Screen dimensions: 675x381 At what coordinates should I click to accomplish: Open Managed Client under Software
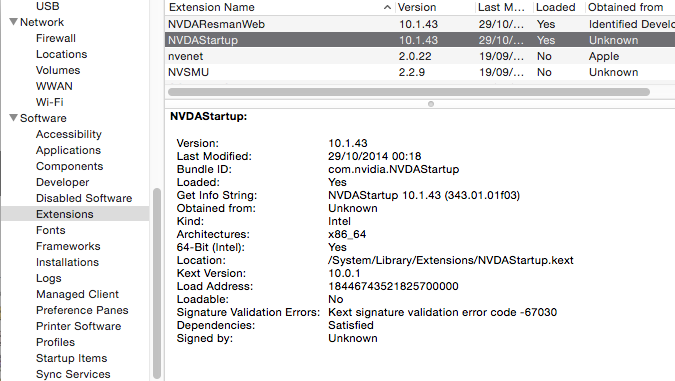77,294
